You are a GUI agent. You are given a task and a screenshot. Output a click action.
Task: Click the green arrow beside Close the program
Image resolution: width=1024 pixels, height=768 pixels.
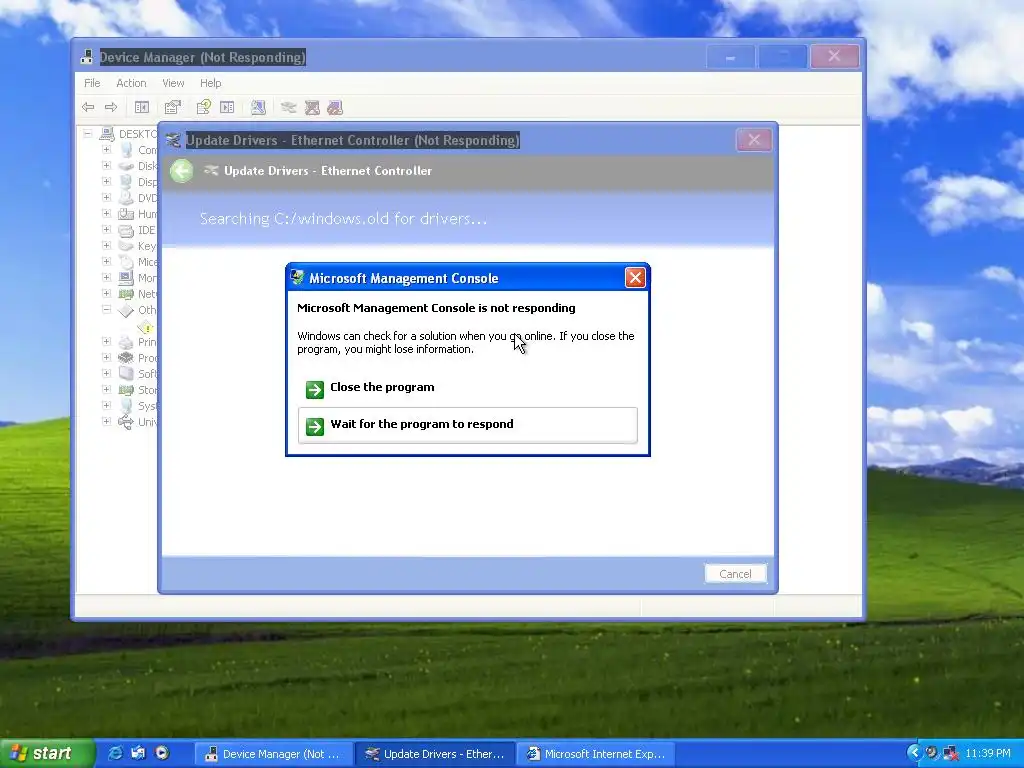[315, 389]
